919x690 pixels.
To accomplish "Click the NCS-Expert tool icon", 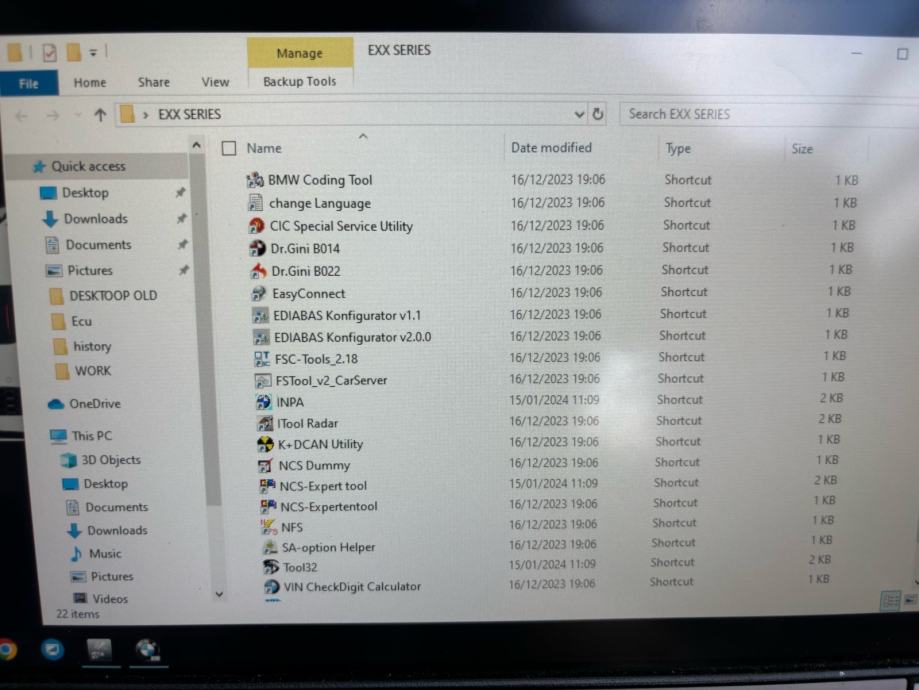I will 268,485.
